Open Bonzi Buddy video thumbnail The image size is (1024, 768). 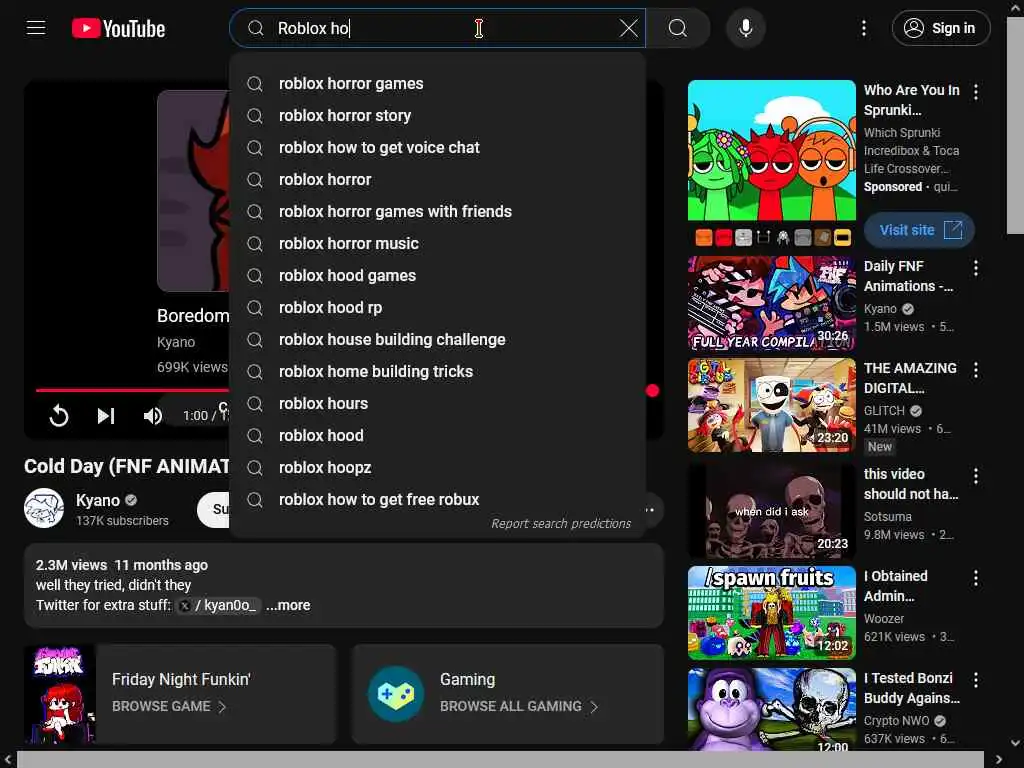tap(771, 709)
